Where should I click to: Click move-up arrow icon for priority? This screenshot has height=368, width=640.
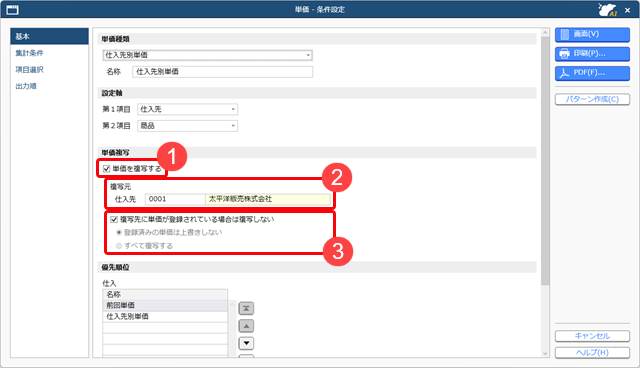tap(246, 326)
